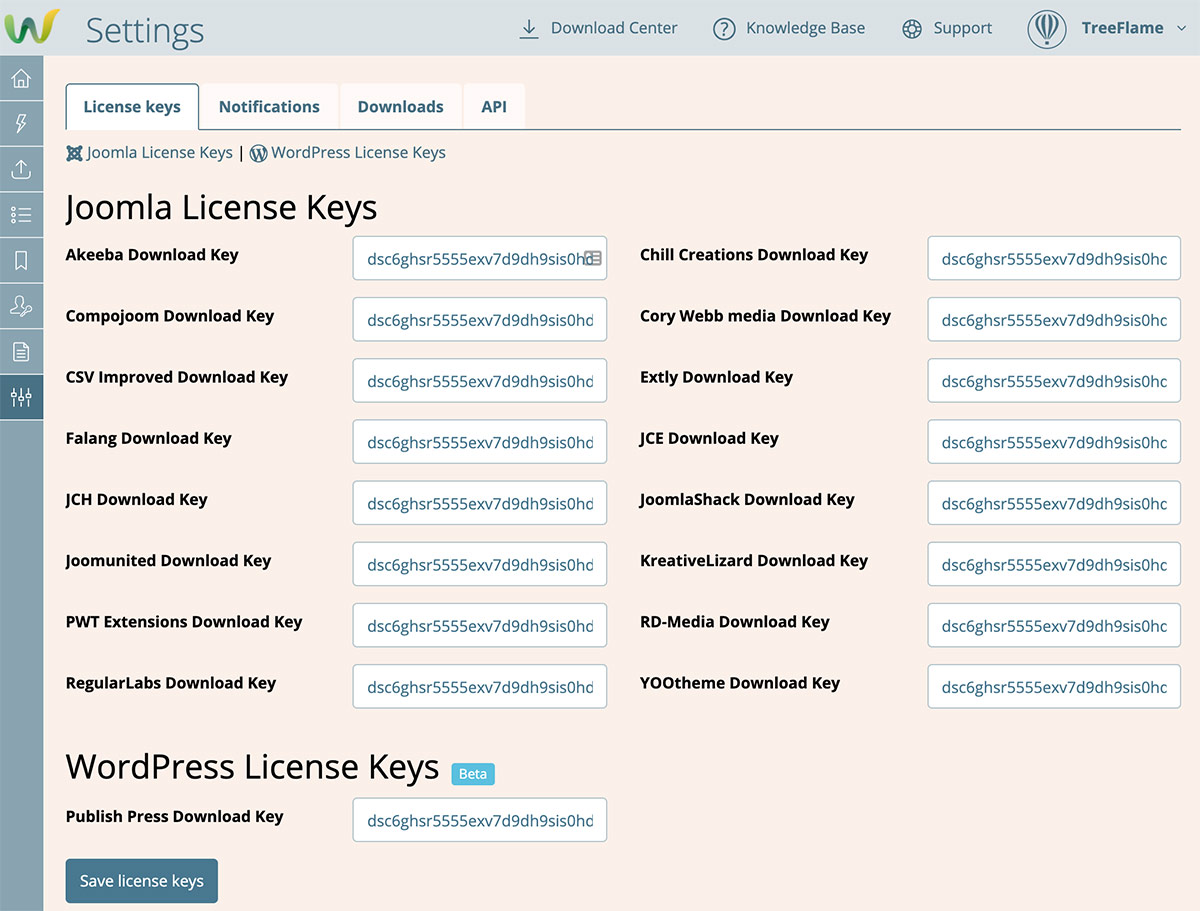Open the upload tray sidebar icon

coord(21,169)
